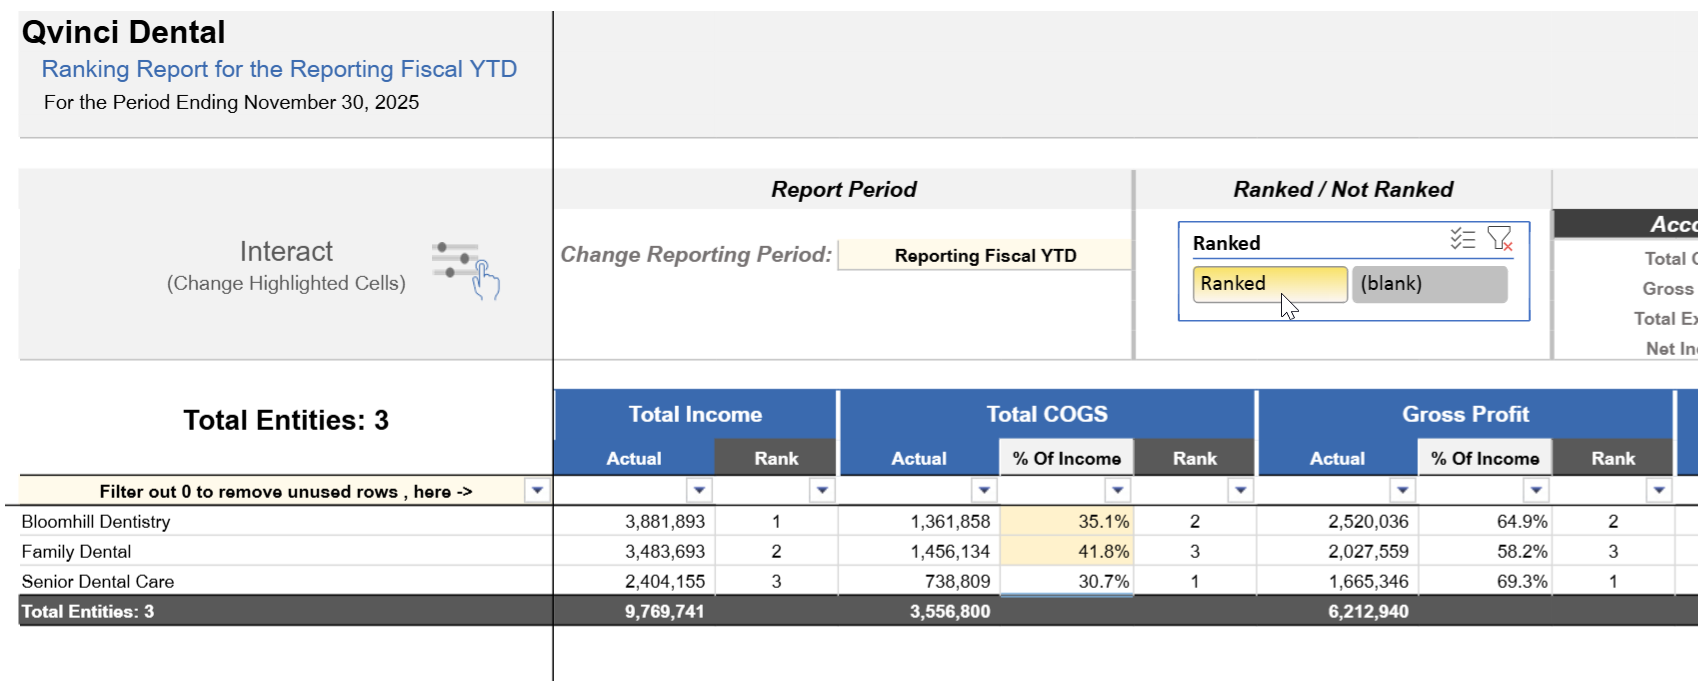
Task: Expand Total COGS Actual filter arrow
Action: (984, 490)
